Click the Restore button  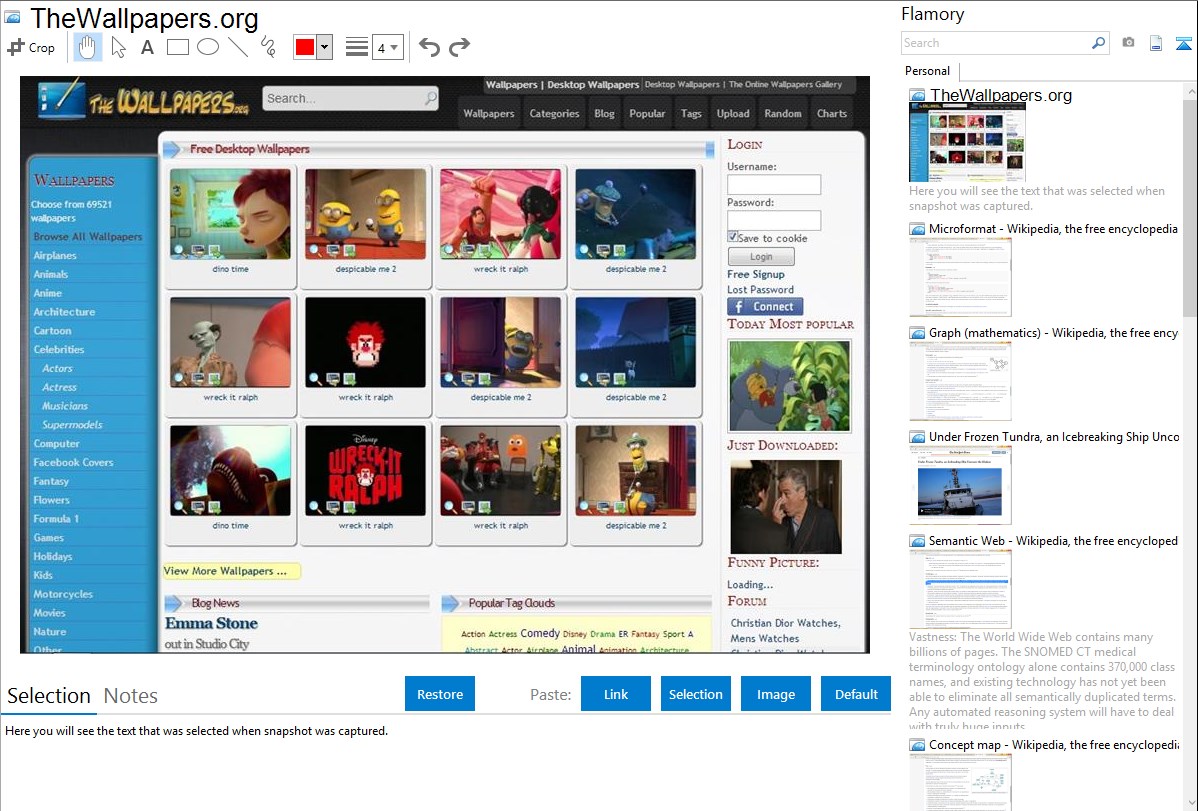[439, 694]
